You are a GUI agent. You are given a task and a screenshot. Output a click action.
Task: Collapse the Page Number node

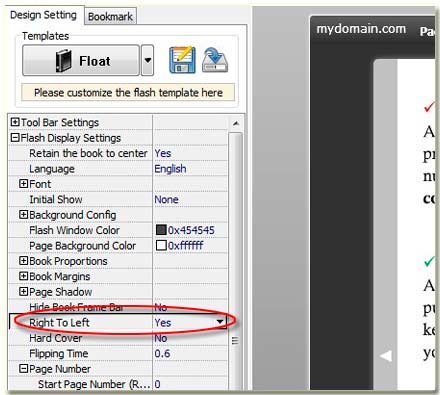tap(23, 369)
